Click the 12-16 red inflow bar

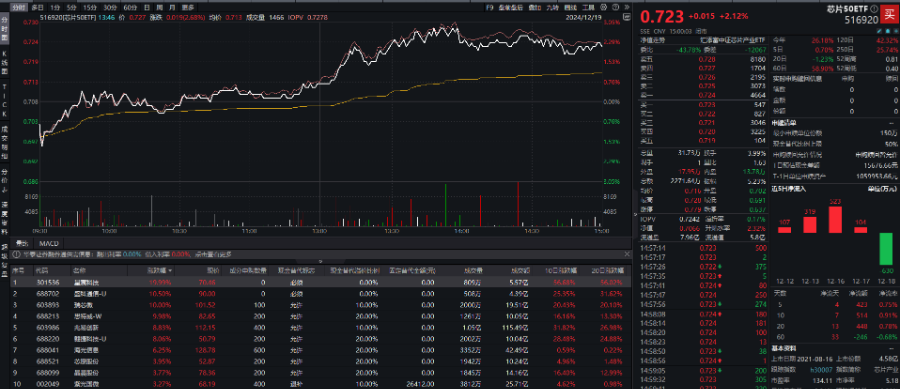click(x=835, y=219)
